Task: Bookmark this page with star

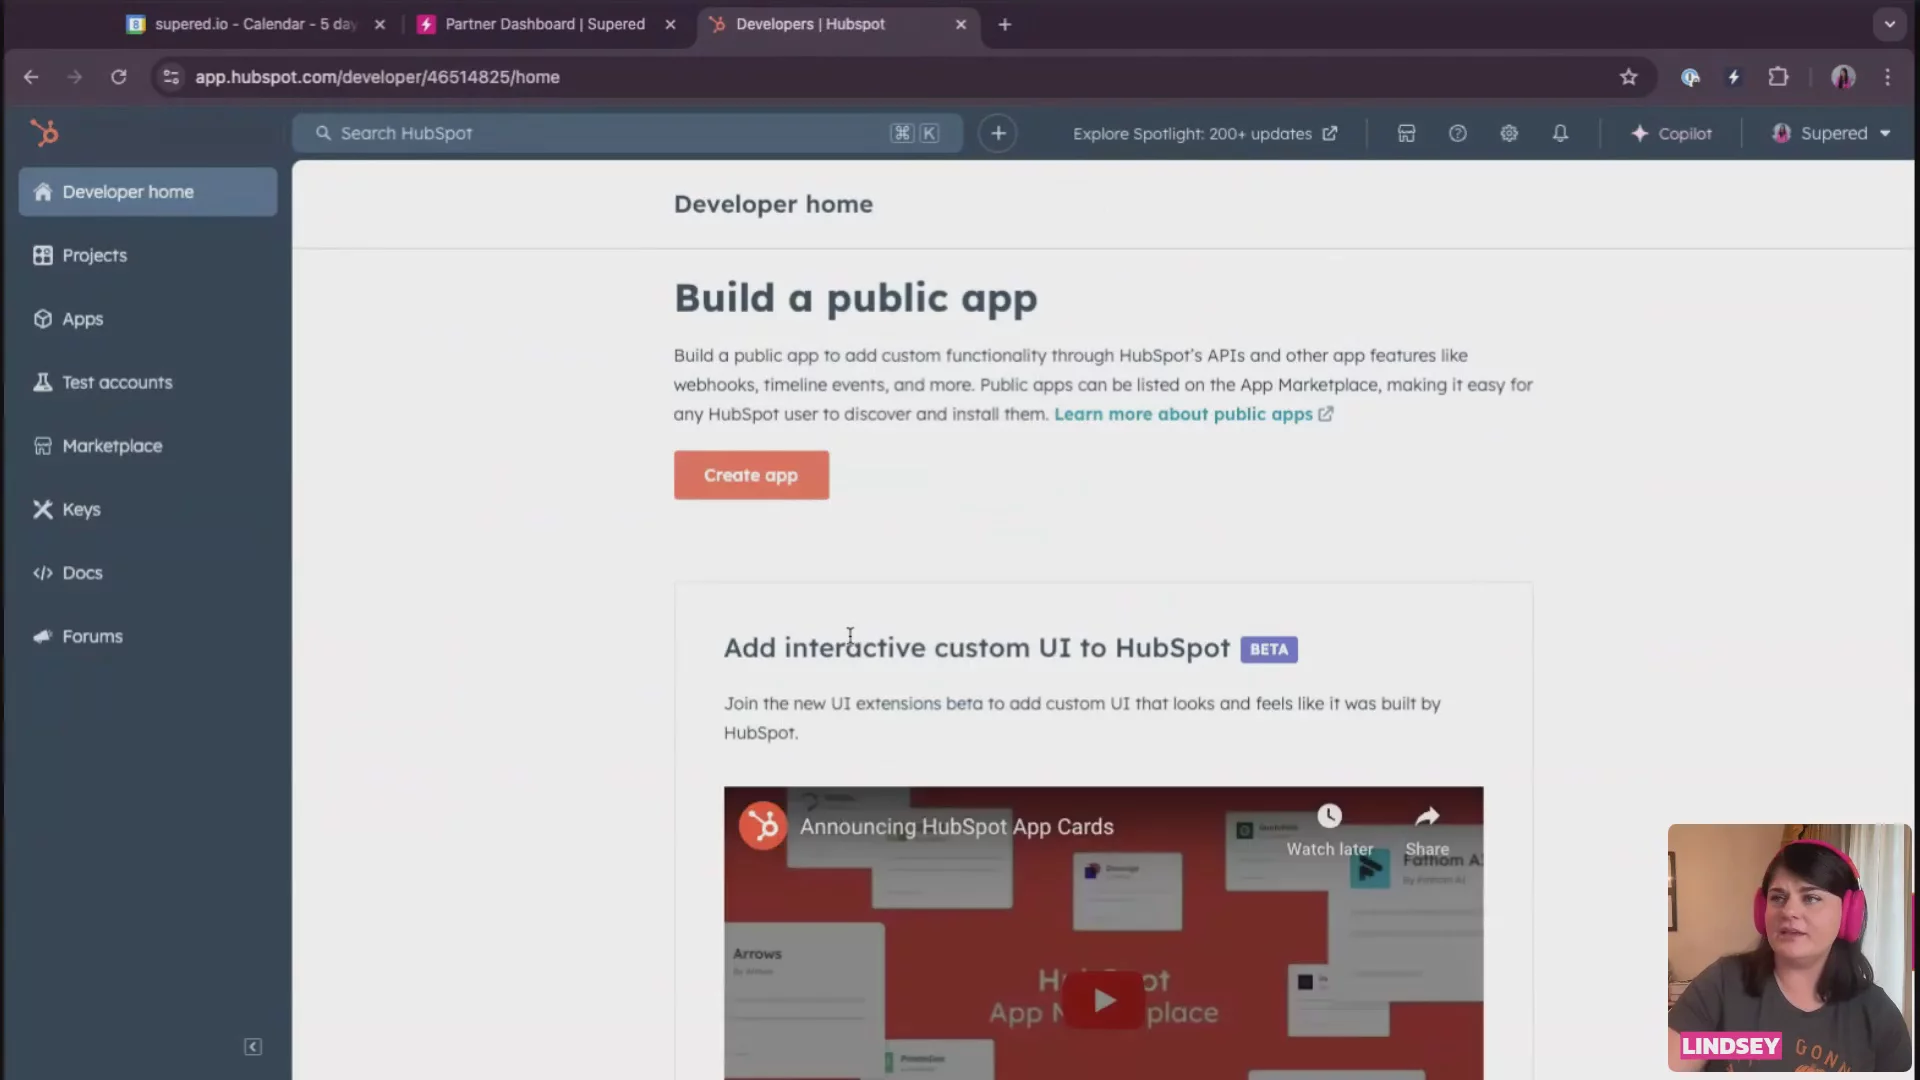Action: 1629,77
